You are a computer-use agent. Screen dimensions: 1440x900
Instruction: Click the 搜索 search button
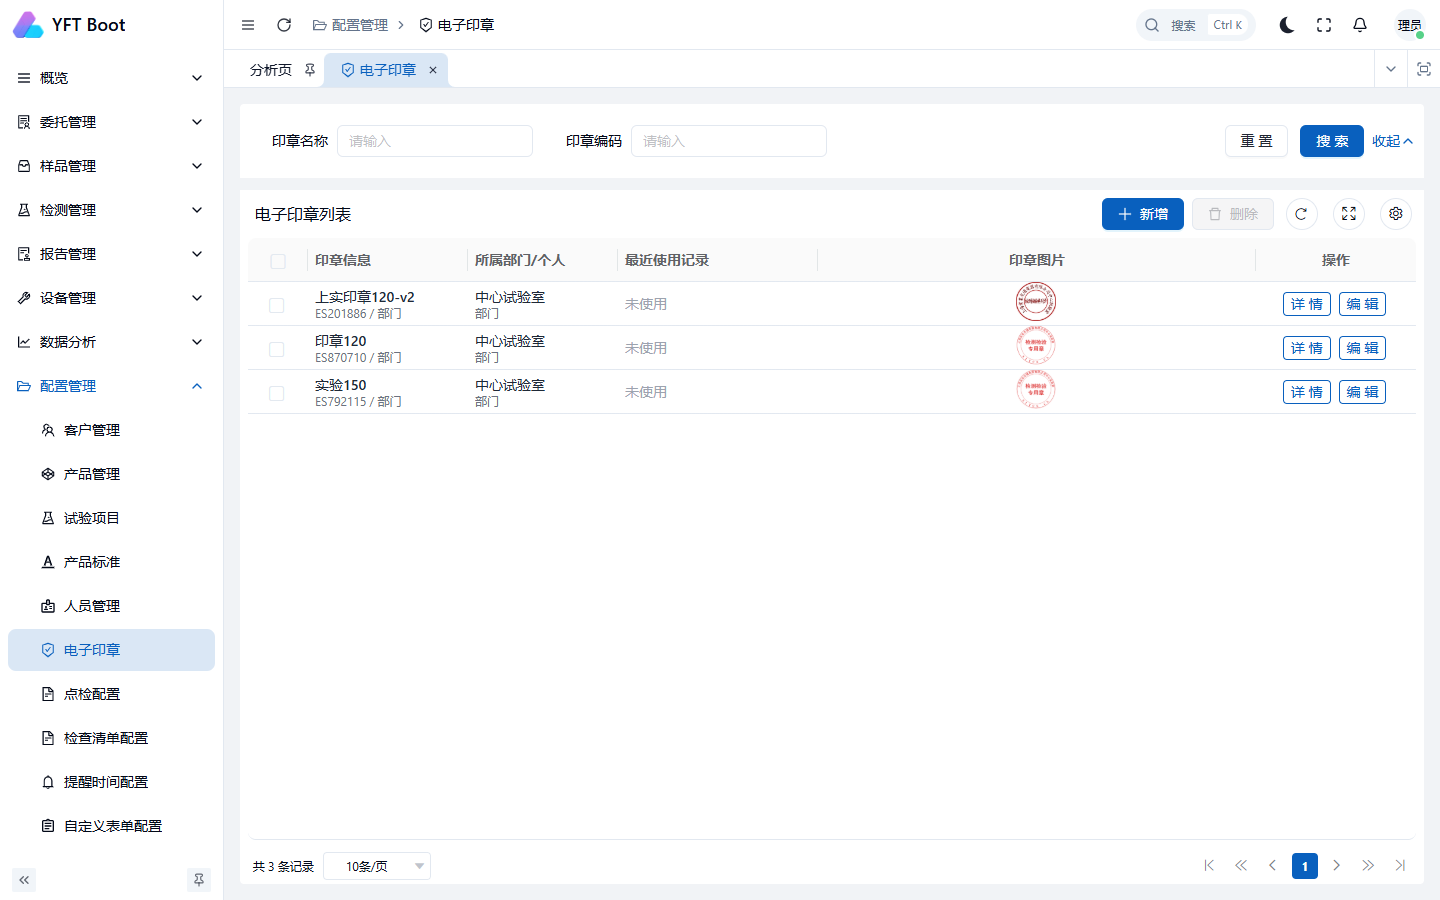pyautogui.click(x=1332, y=141)
